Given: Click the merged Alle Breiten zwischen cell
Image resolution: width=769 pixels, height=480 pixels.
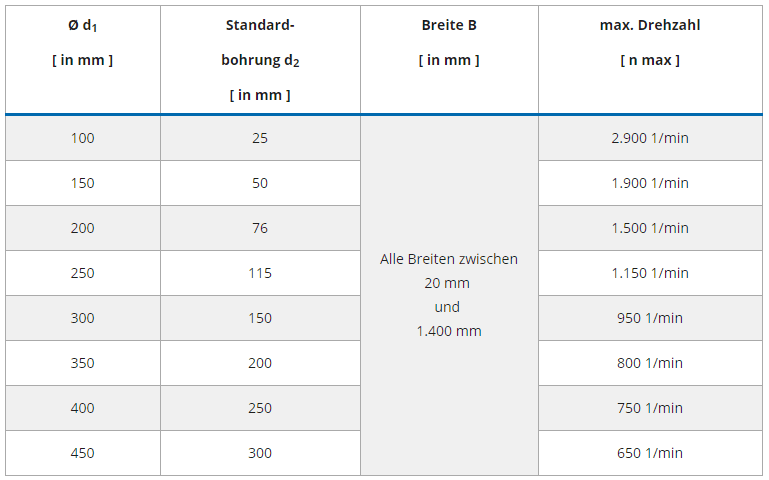Looking at the screenshot, I should pyautogui.click(x=449, y=295).
